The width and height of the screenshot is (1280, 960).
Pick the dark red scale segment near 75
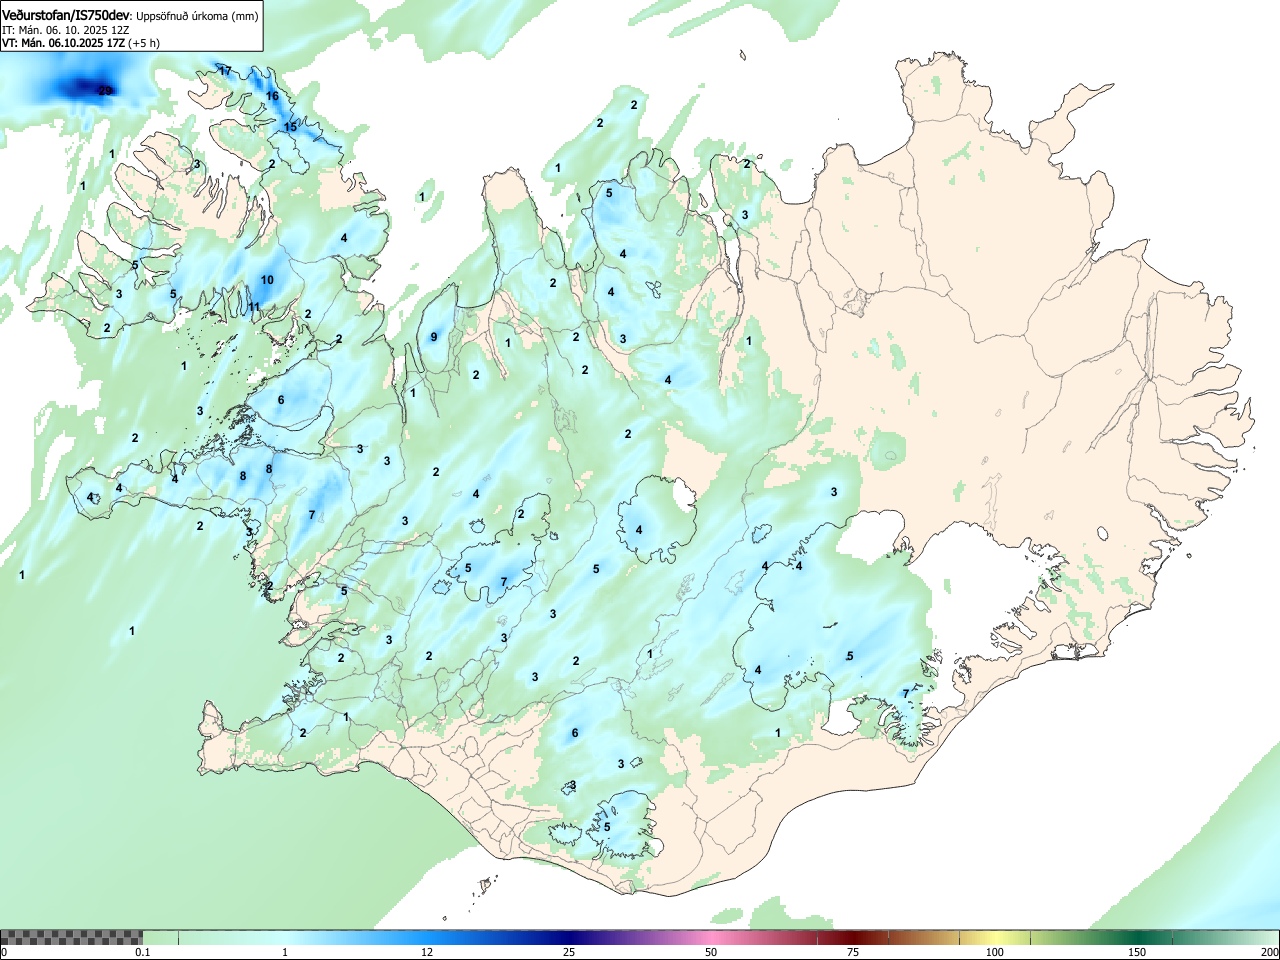click(852, 937)
